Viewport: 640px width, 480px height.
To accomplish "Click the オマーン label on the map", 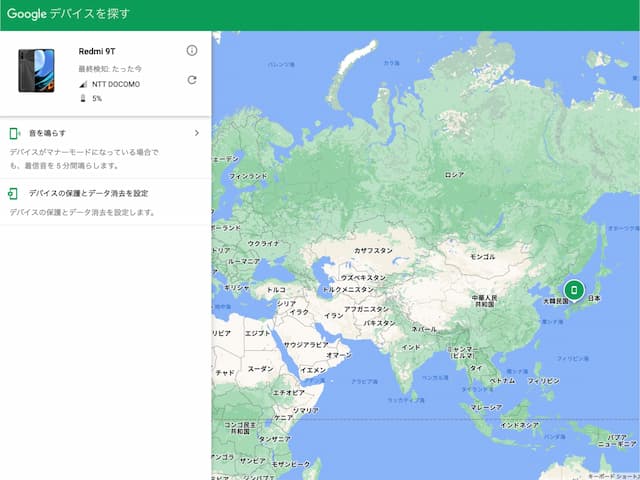I will pyautogui.click(x=339, y=355).
